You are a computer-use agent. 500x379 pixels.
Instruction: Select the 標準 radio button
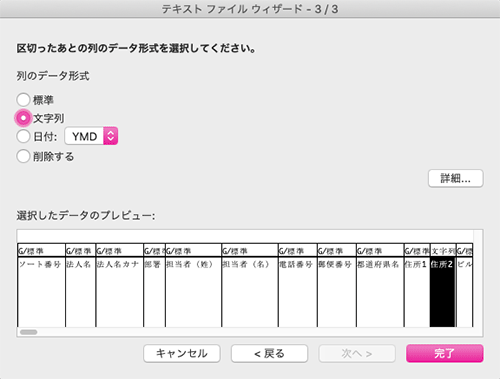23,99
